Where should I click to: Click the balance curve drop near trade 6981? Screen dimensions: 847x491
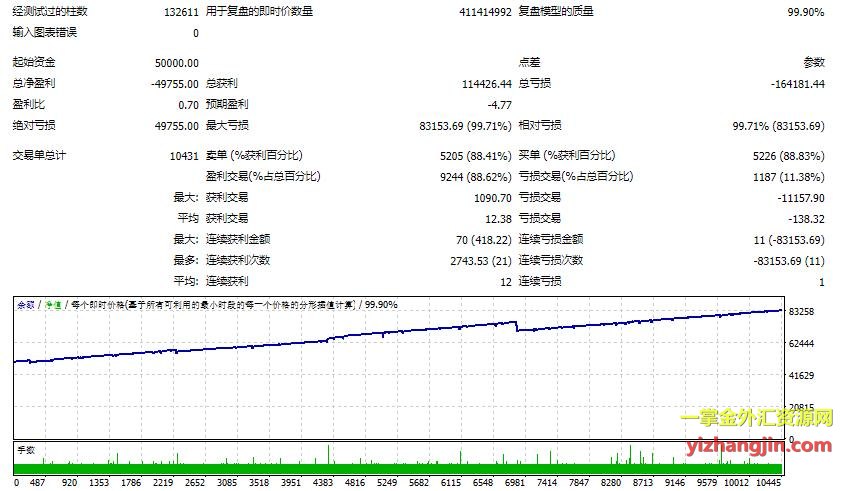(516, 326)
